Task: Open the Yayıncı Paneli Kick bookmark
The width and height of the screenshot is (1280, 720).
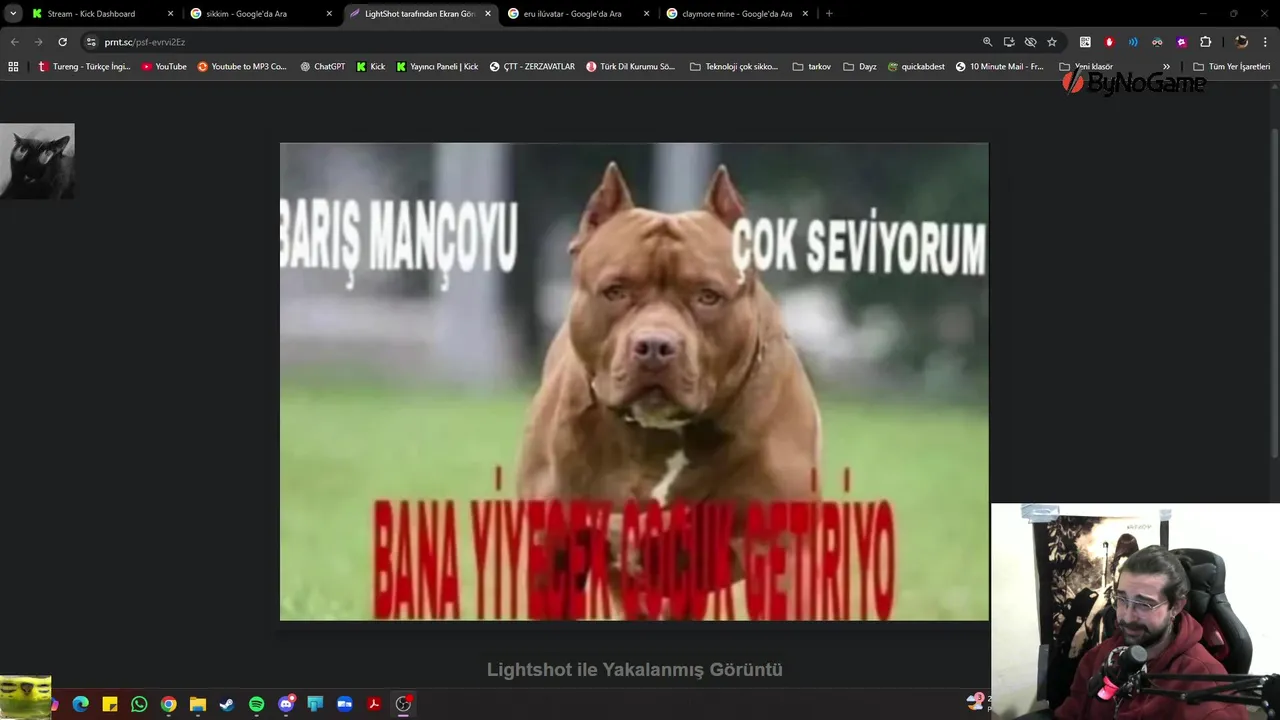Action: [x=437, y=67]
